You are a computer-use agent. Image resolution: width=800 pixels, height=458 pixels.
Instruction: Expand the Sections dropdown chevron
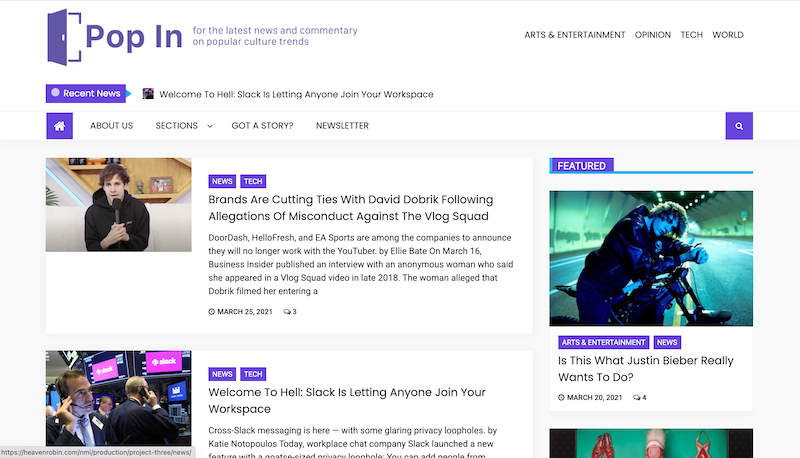pyautogui.click(x=209, y=126)
